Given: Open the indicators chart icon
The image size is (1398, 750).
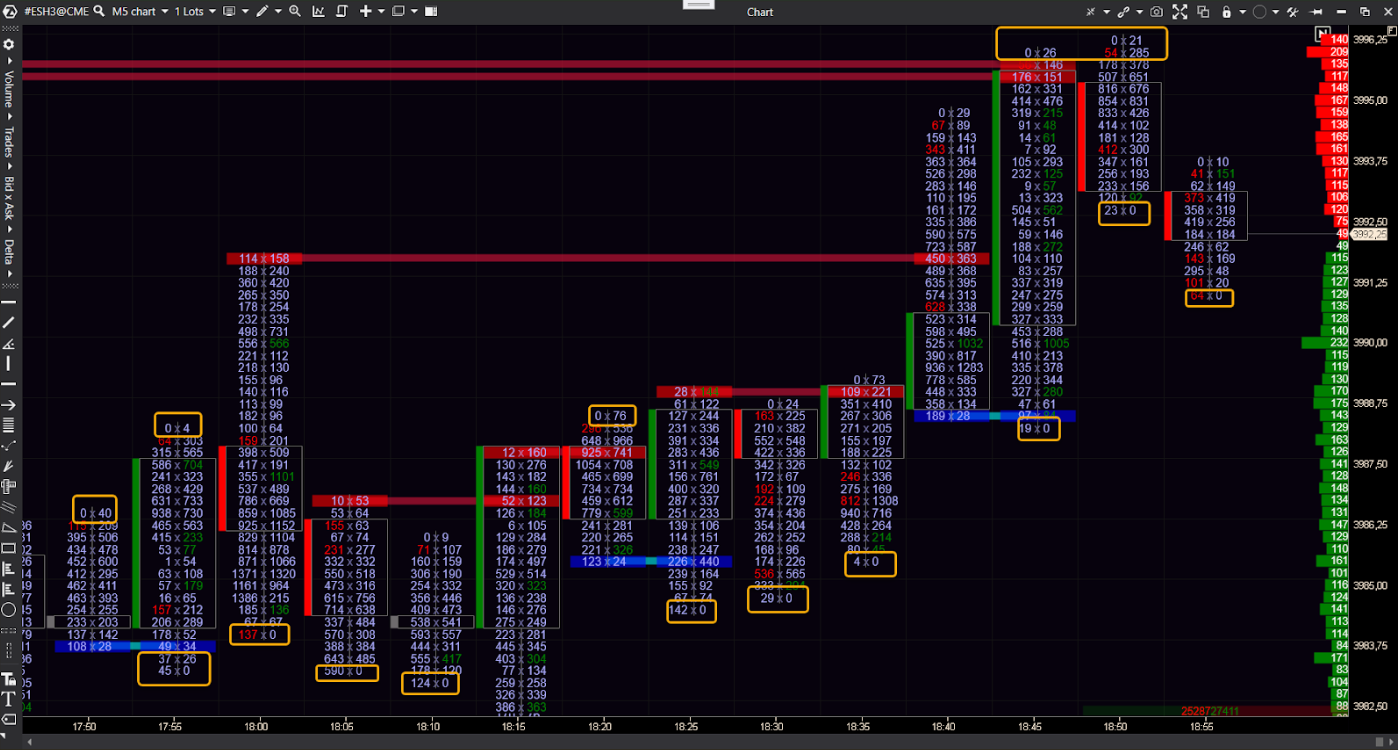Looking at the screenshot, I should click(x=319, y=11).
